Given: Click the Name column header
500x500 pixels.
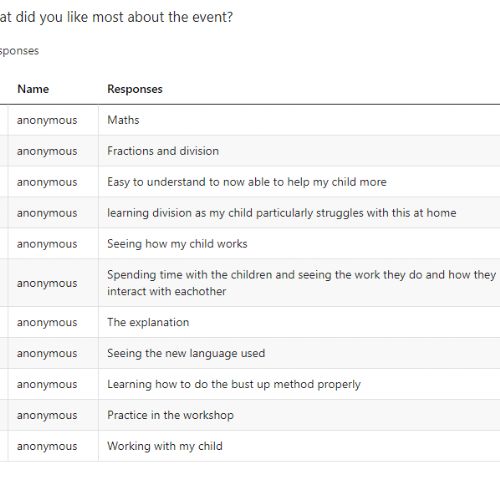Looking at the screenshot, I should (33, 89).
